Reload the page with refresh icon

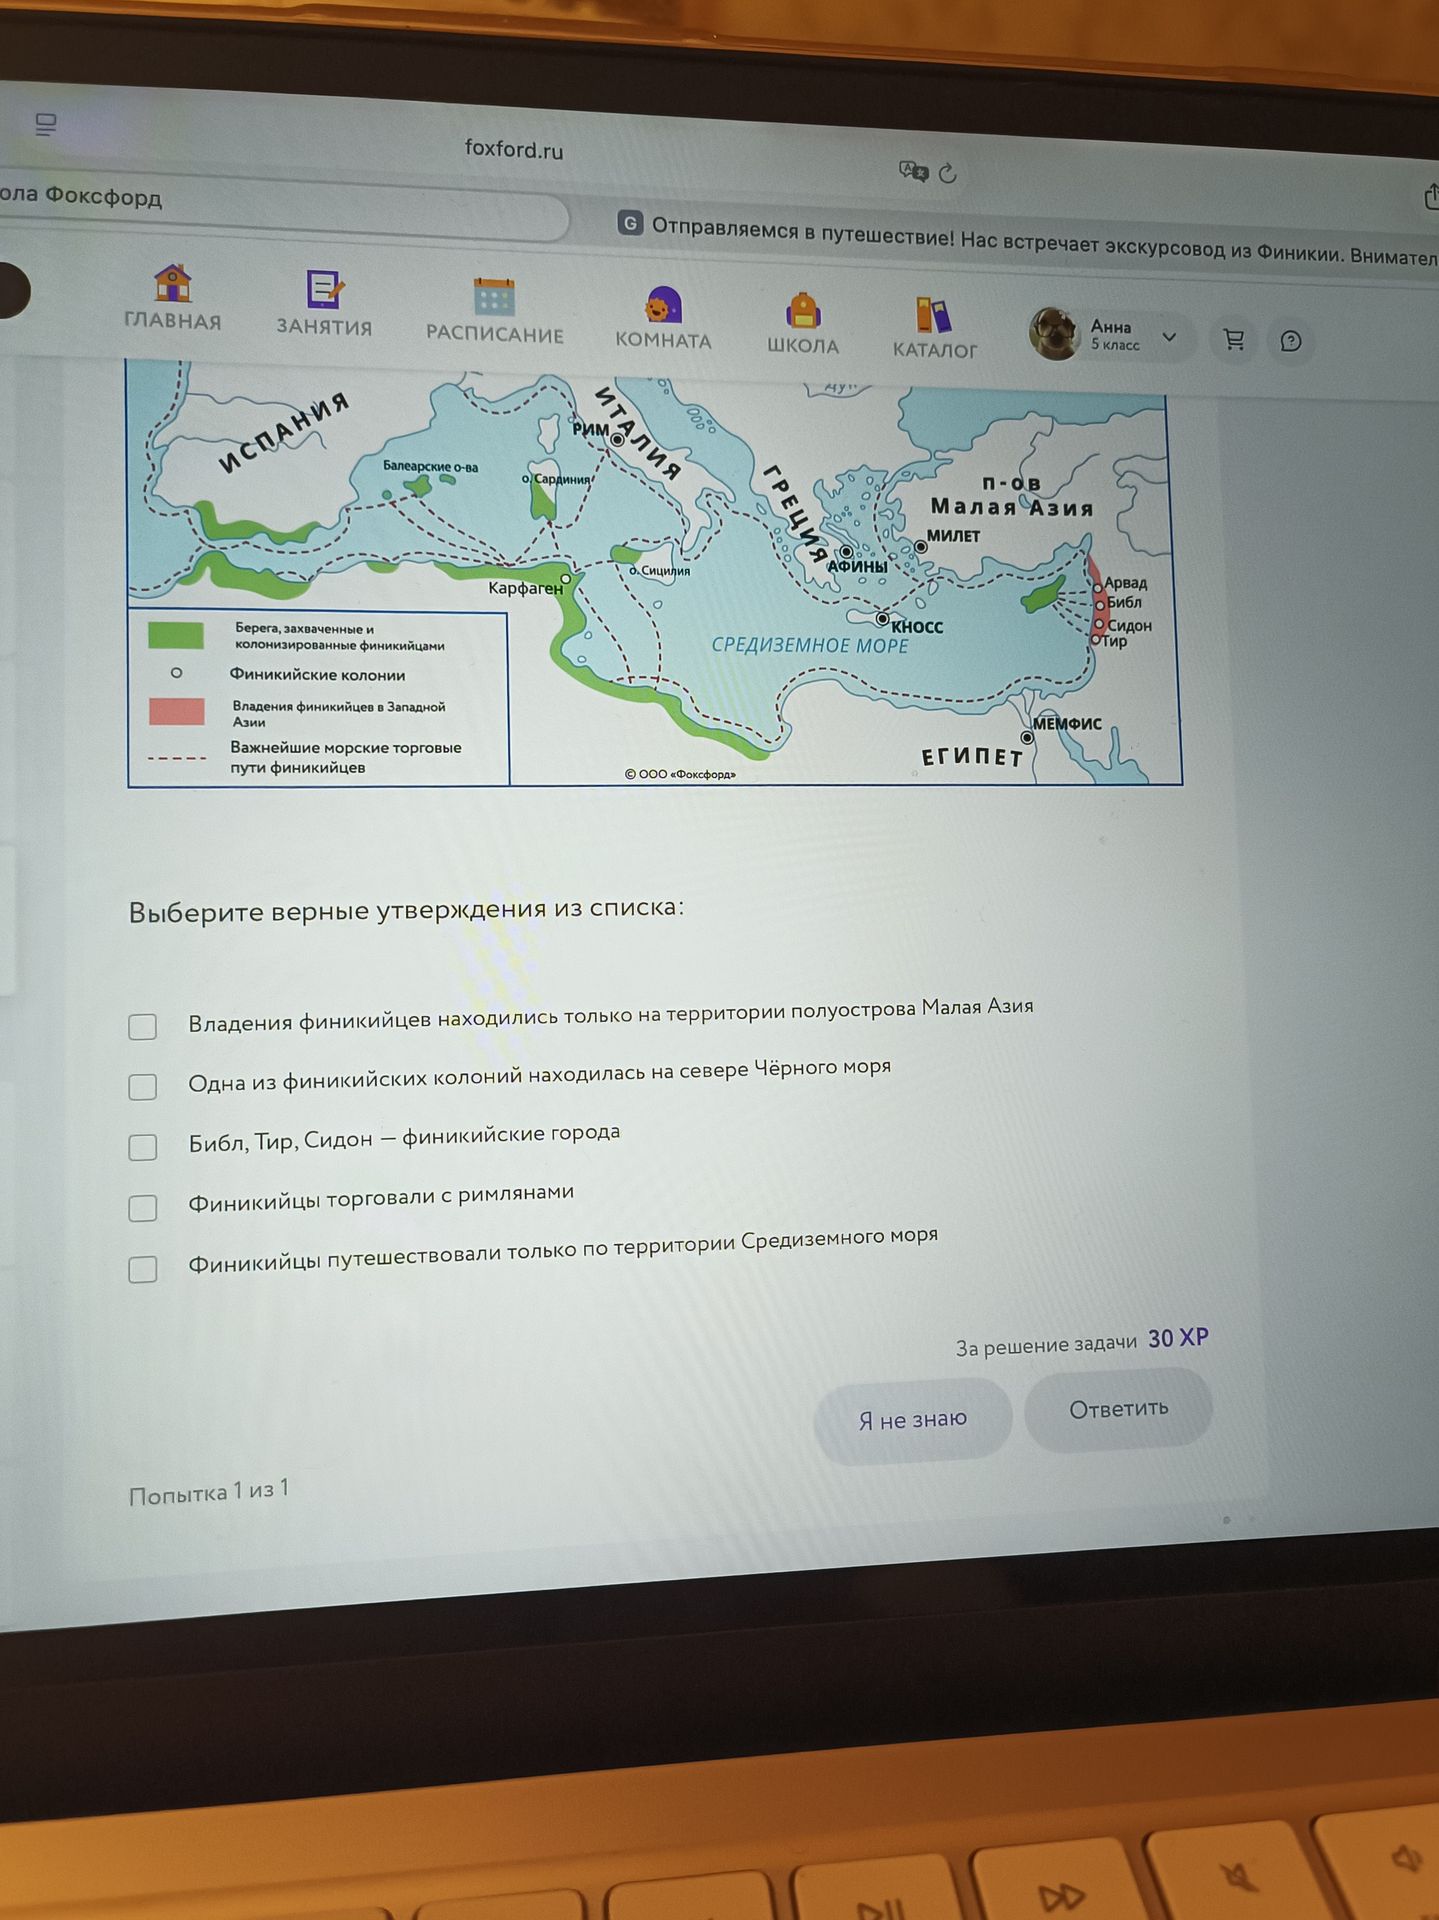pos(948,173)
